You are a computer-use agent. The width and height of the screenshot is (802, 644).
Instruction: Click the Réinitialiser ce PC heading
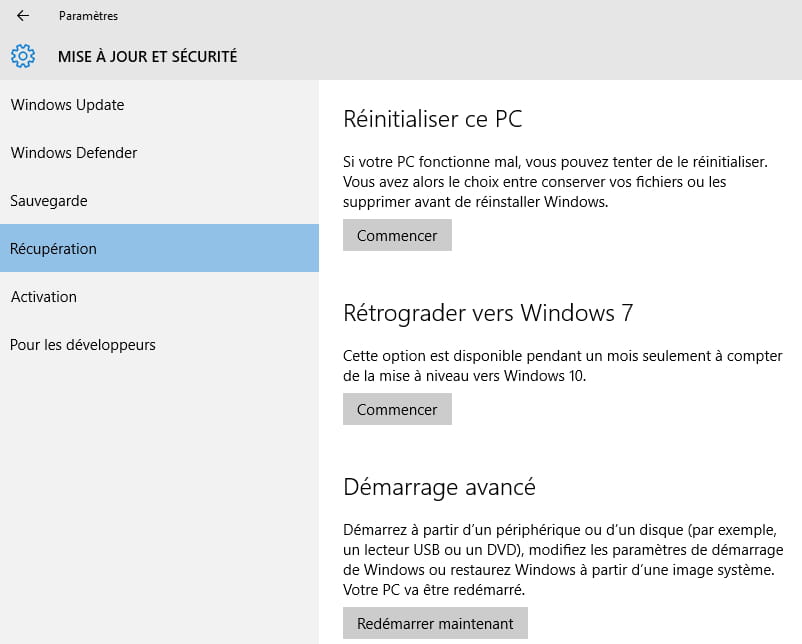432,119
